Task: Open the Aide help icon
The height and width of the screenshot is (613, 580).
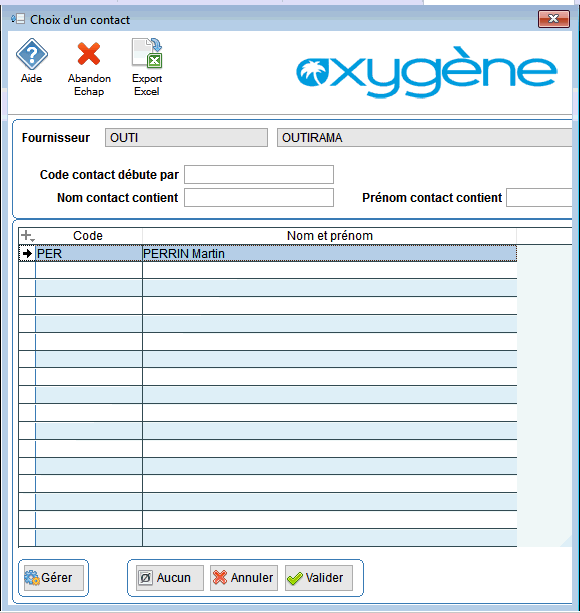Action: pyautogui.click(x=32, y=54)
